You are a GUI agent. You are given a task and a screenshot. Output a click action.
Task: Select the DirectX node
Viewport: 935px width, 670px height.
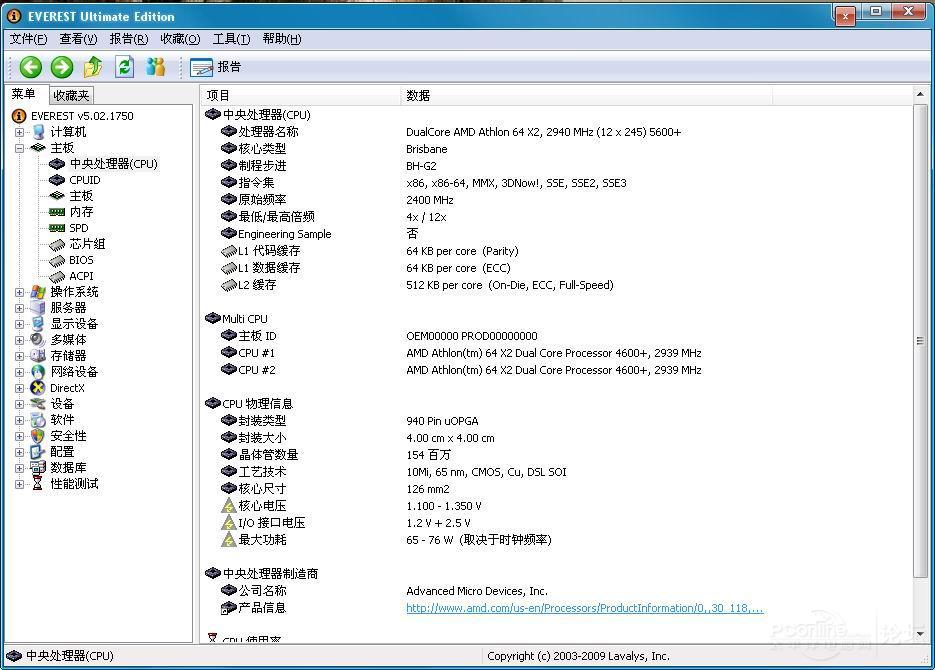tap(67, 388)
